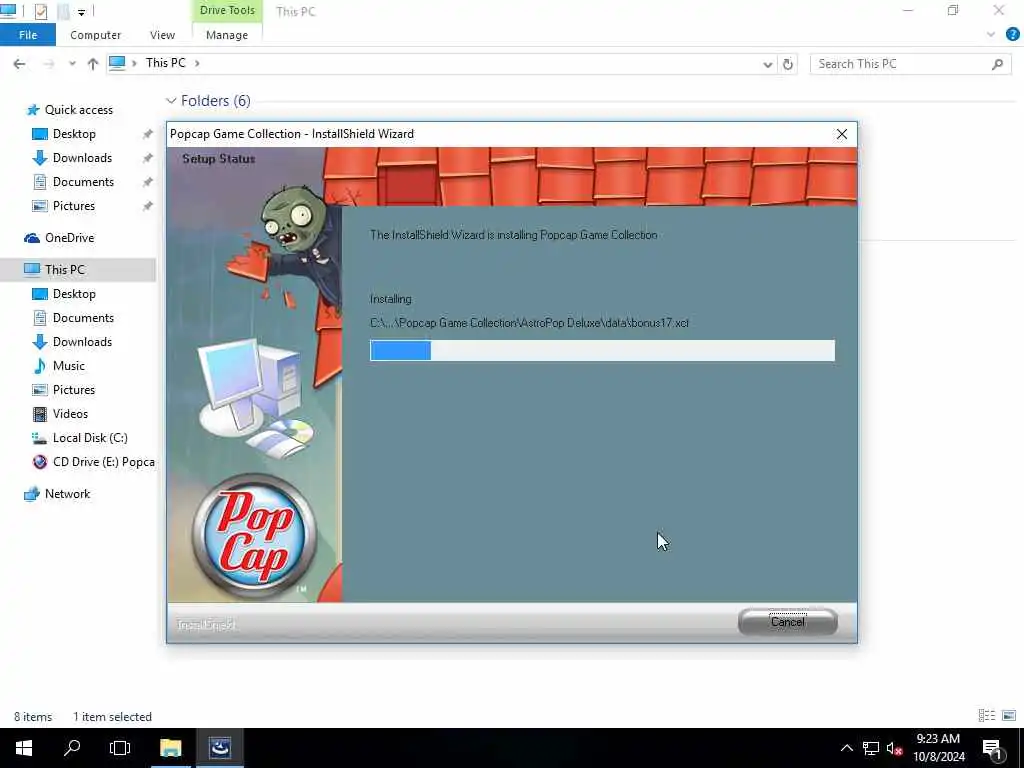The width and height of the screenshot is (1024, 768).
Task: Open Pictures under This PC
Action: tap(74, 390)
